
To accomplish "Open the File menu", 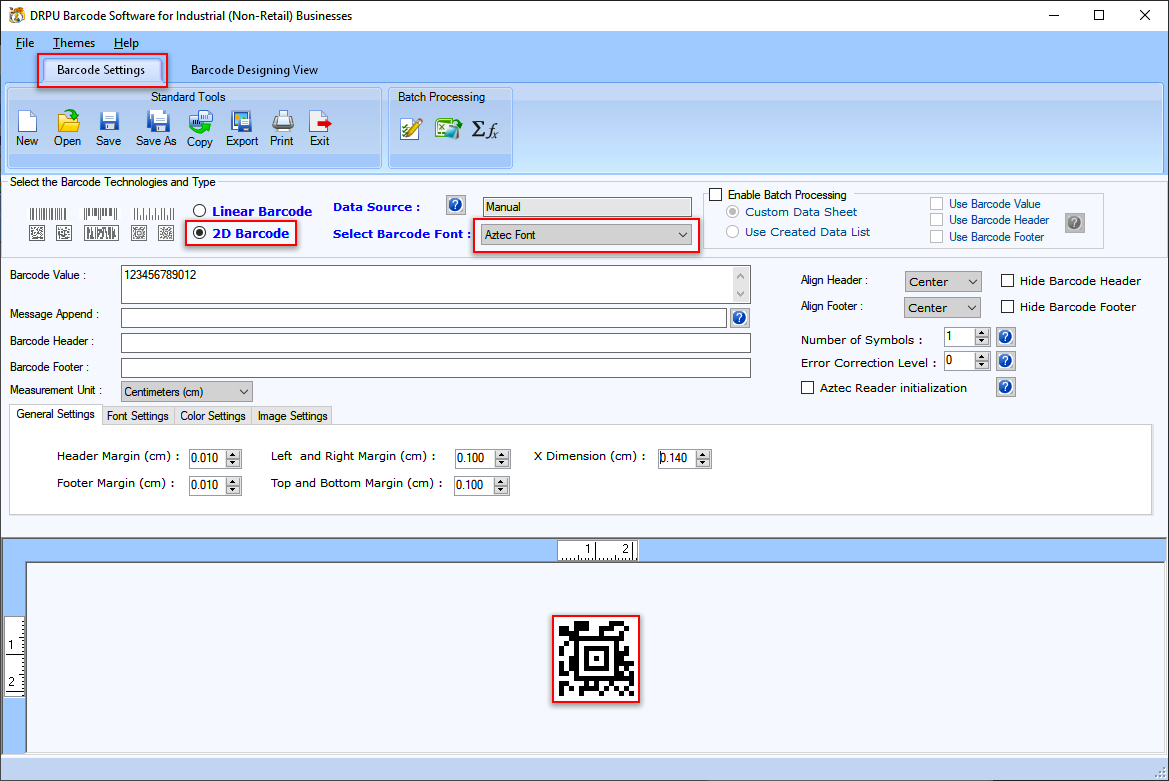I will click(x=25, y=43).
